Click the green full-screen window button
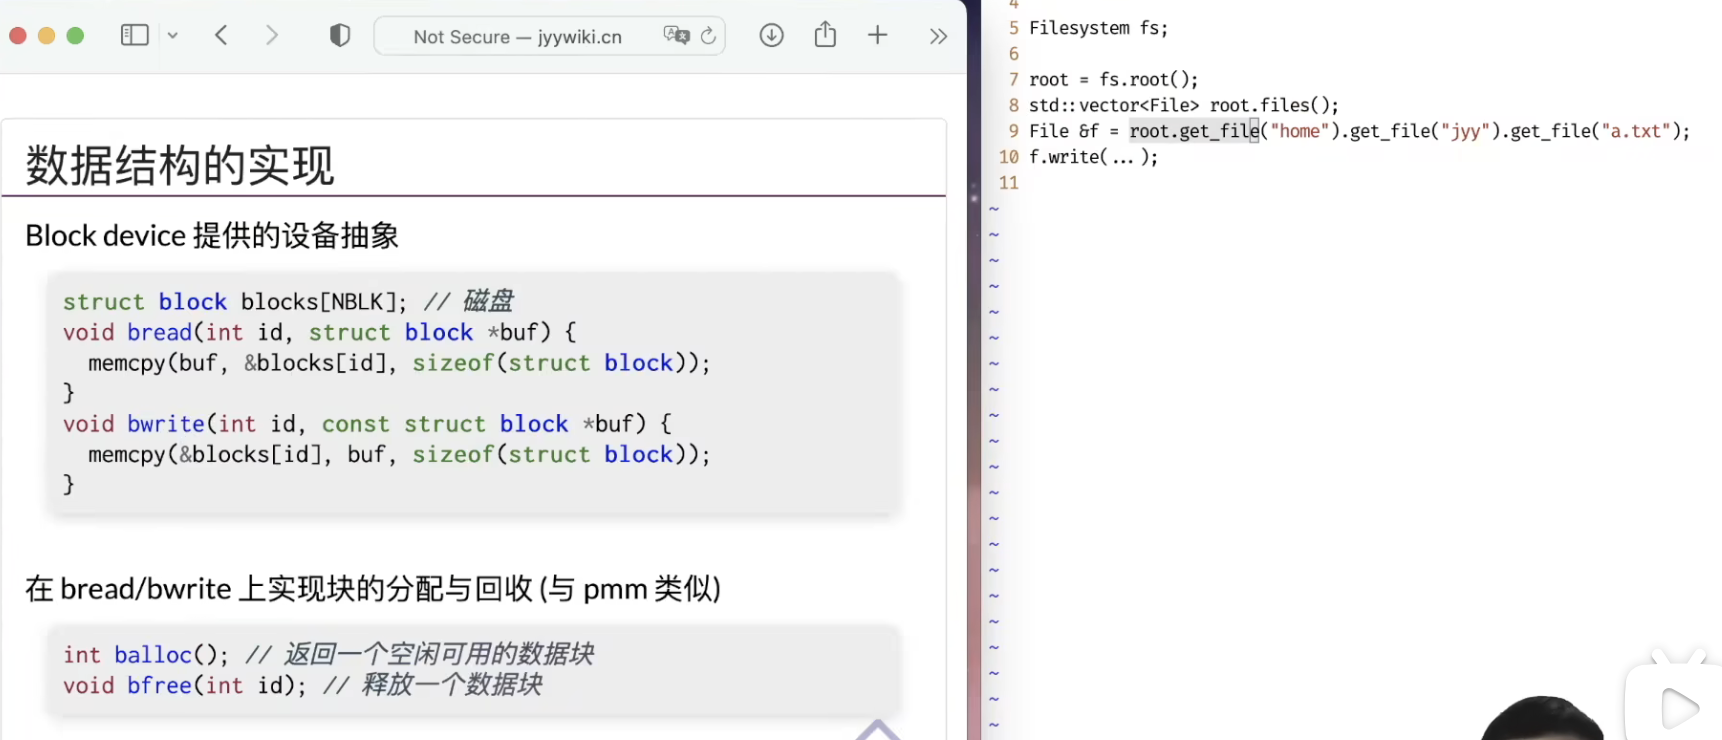This screenshot has height=740, width=1722. (x=75, y=35)
